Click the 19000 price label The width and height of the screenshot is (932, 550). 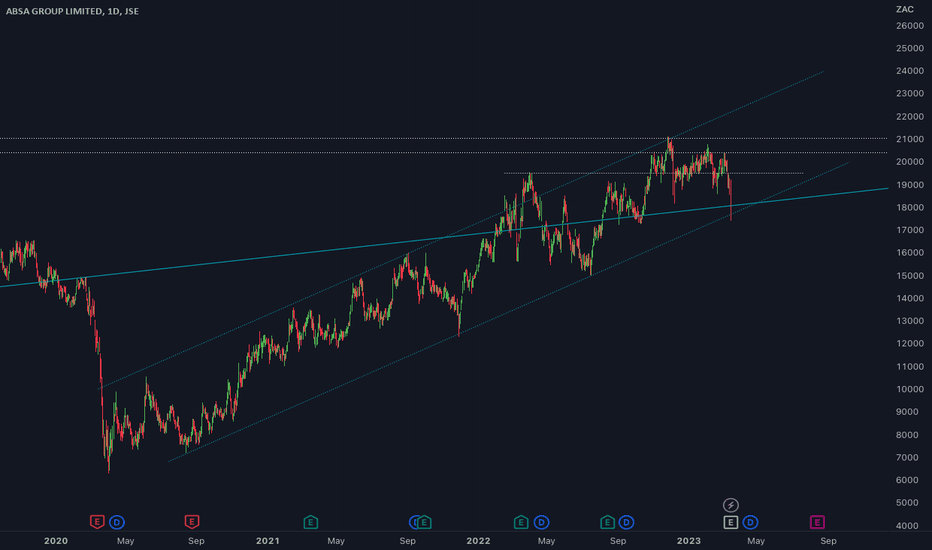tap(909, 185)
